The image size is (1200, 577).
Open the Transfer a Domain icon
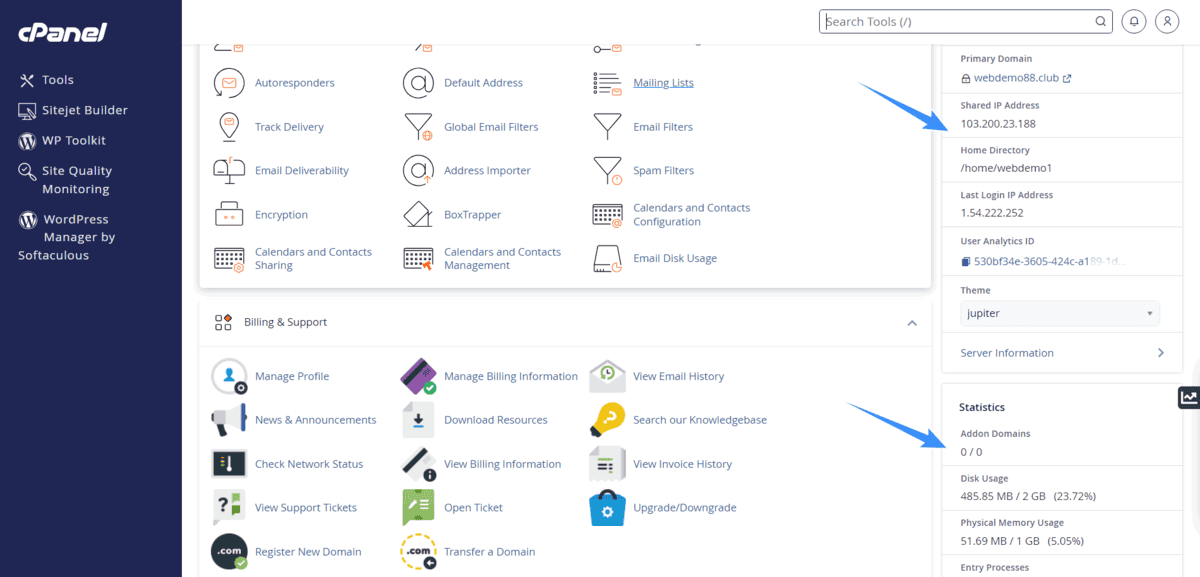418,552
